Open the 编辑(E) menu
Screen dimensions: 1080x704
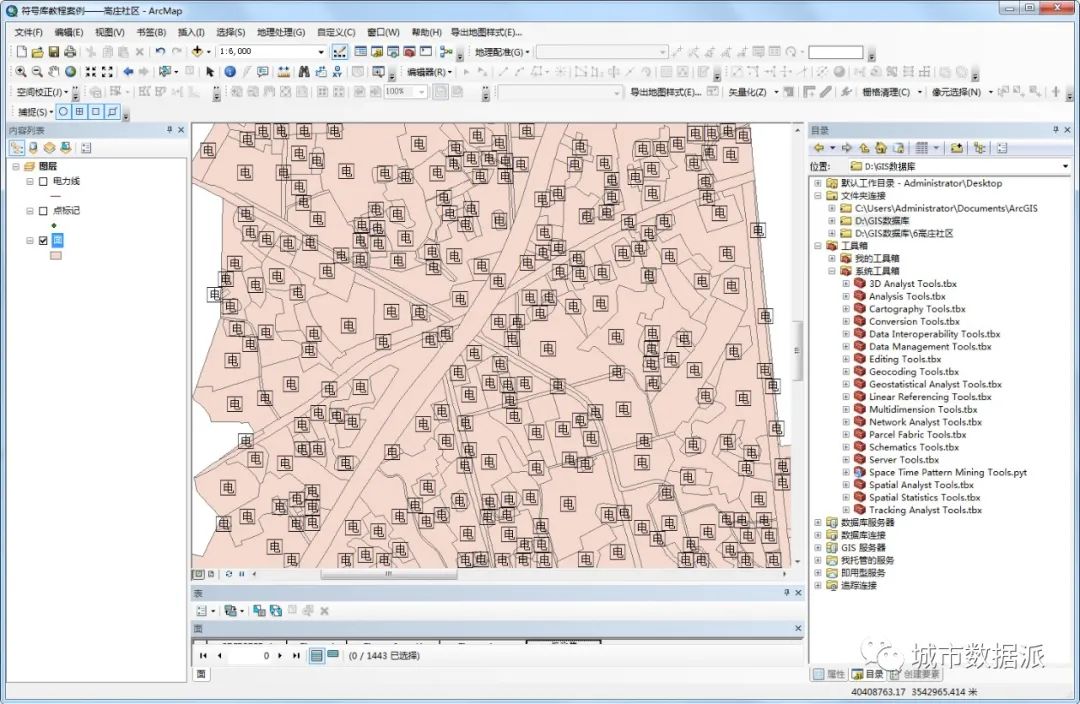[x=69, y=32]
